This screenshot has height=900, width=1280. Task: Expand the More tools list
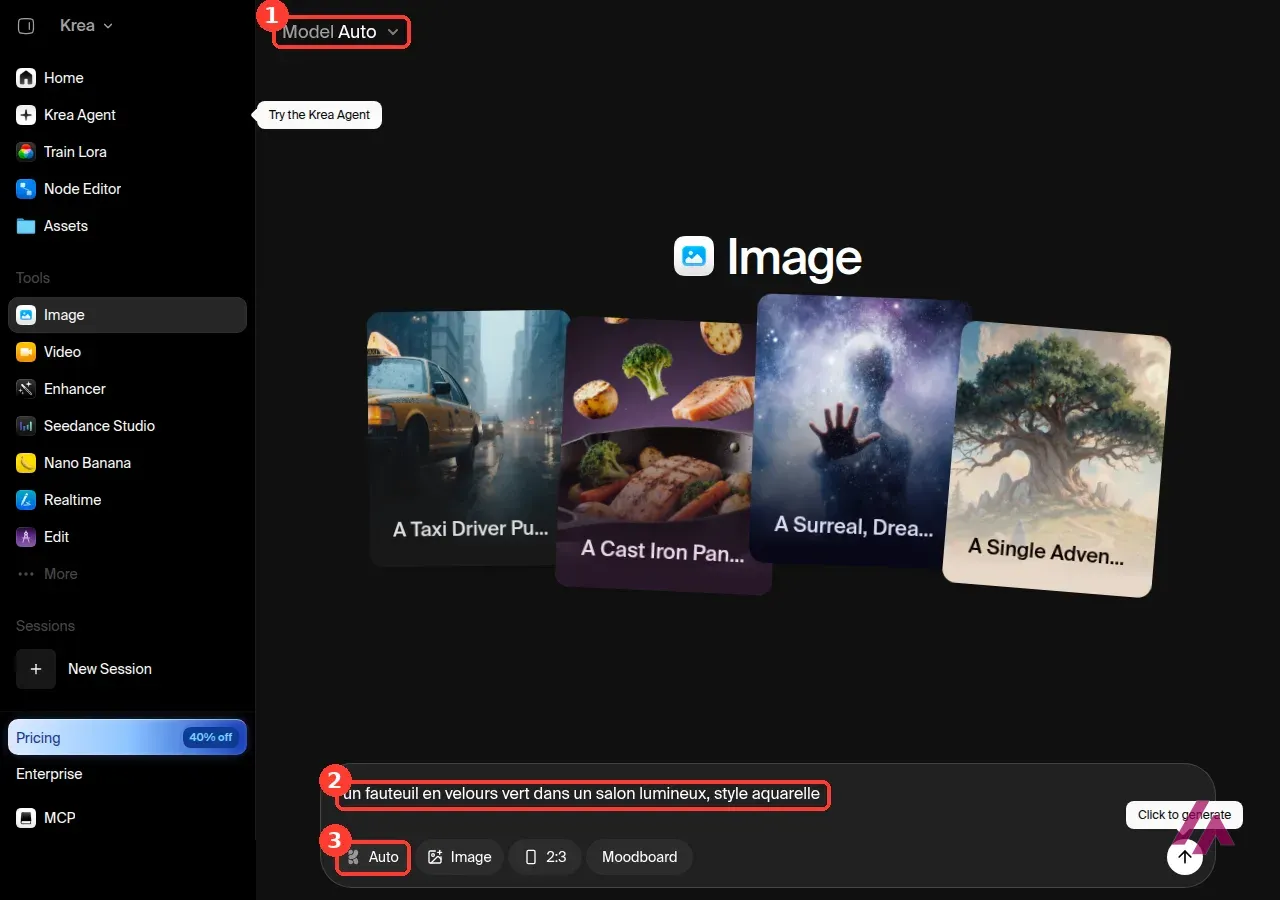point(127,574)
